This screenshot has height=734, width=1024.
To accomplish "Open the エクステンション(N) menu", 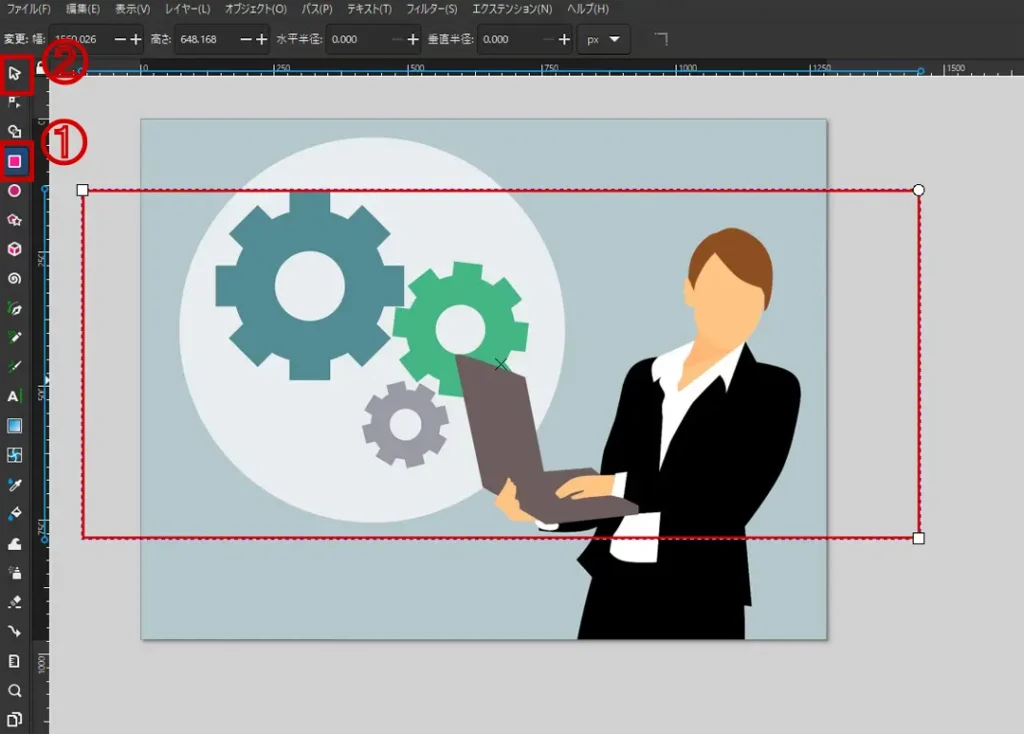I will click(x=511, y=9).
